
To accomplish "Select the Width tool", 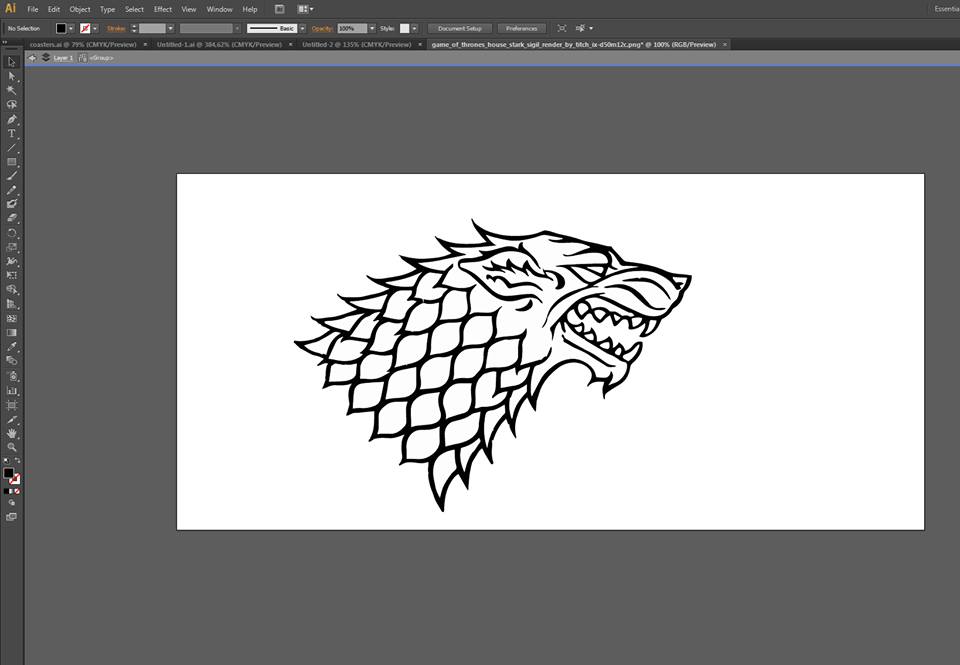I will pyautogui.click(x=12, y=261).
